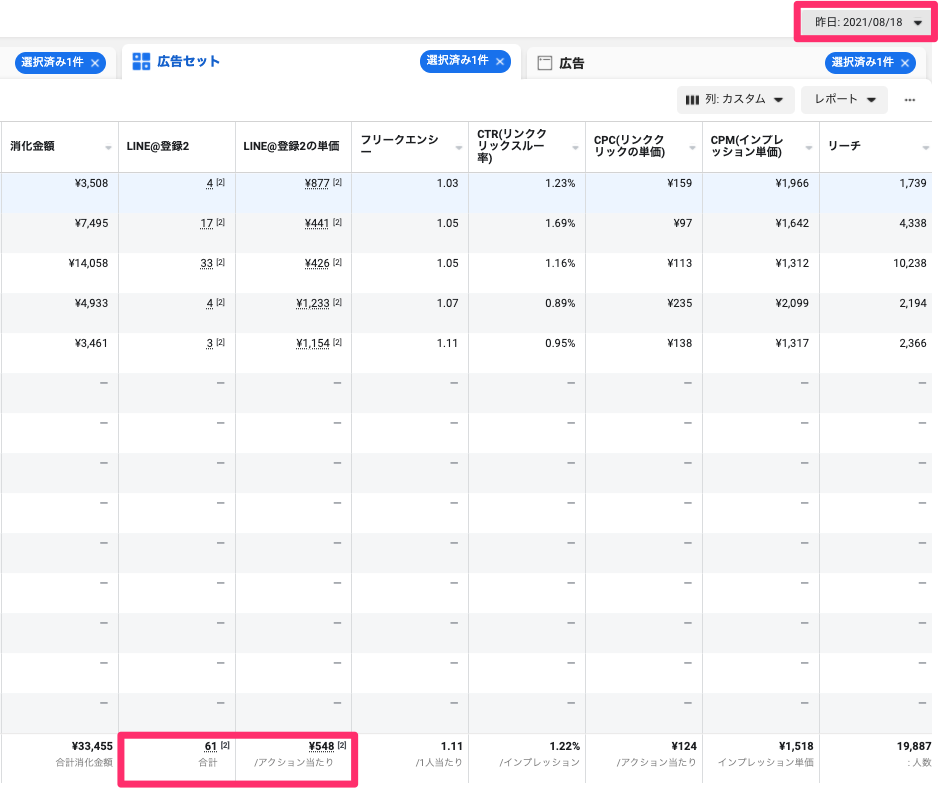Click the 19,887 total reach value
The height and width of the screenshot is (788, 938).
click(914, 746)
